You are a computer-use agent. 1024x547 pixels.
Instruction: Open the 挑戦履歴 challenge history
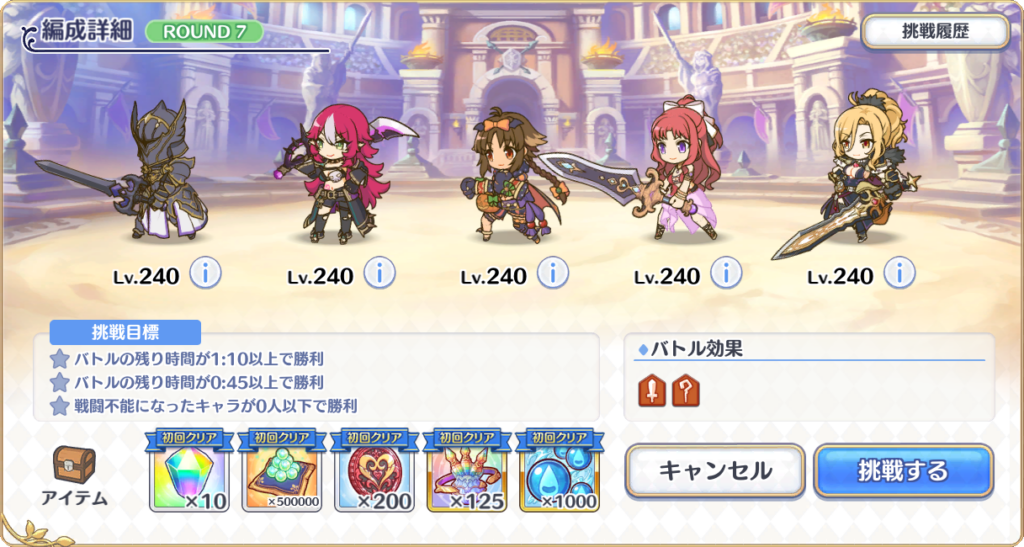coord(935,32)
